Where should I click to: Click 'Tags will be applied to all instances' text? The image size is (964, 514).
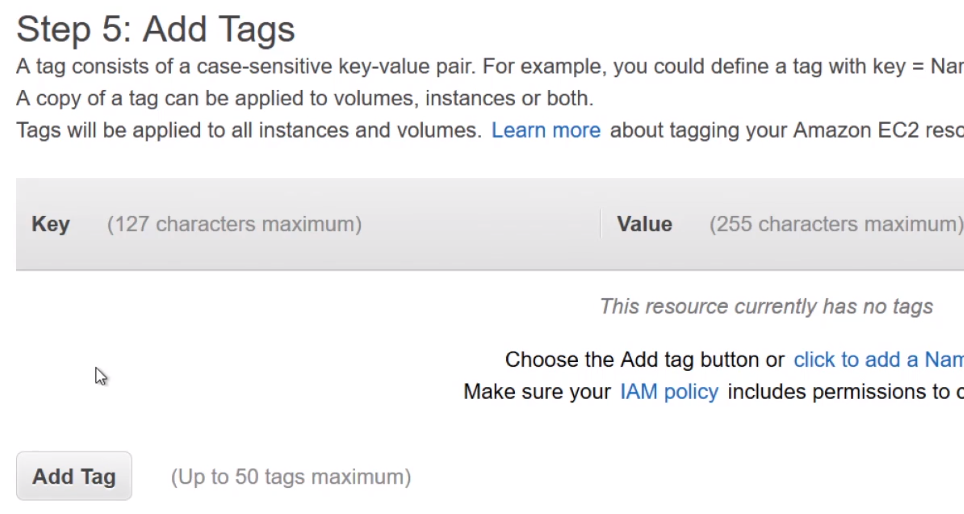tap(248, 130)
